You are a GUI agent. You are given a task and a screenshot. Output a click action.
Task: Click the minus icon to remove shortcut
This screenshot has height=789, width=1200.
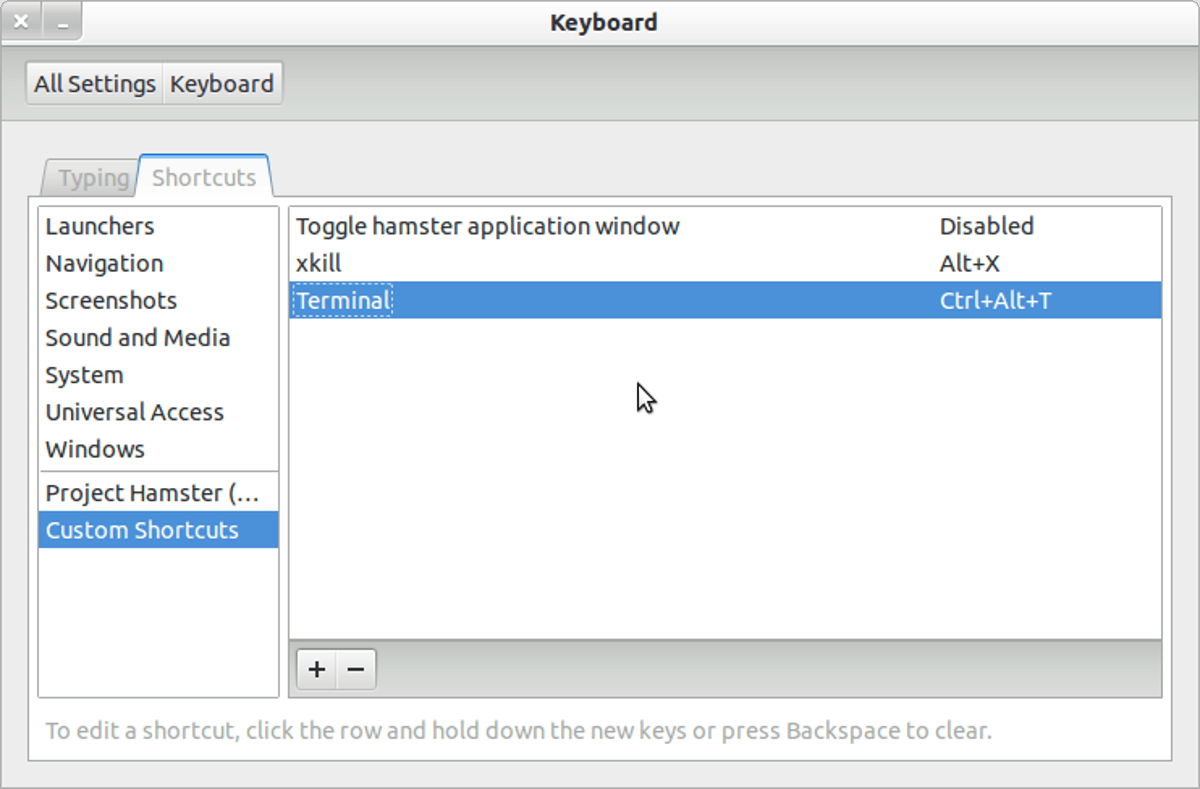pos(356,669)
